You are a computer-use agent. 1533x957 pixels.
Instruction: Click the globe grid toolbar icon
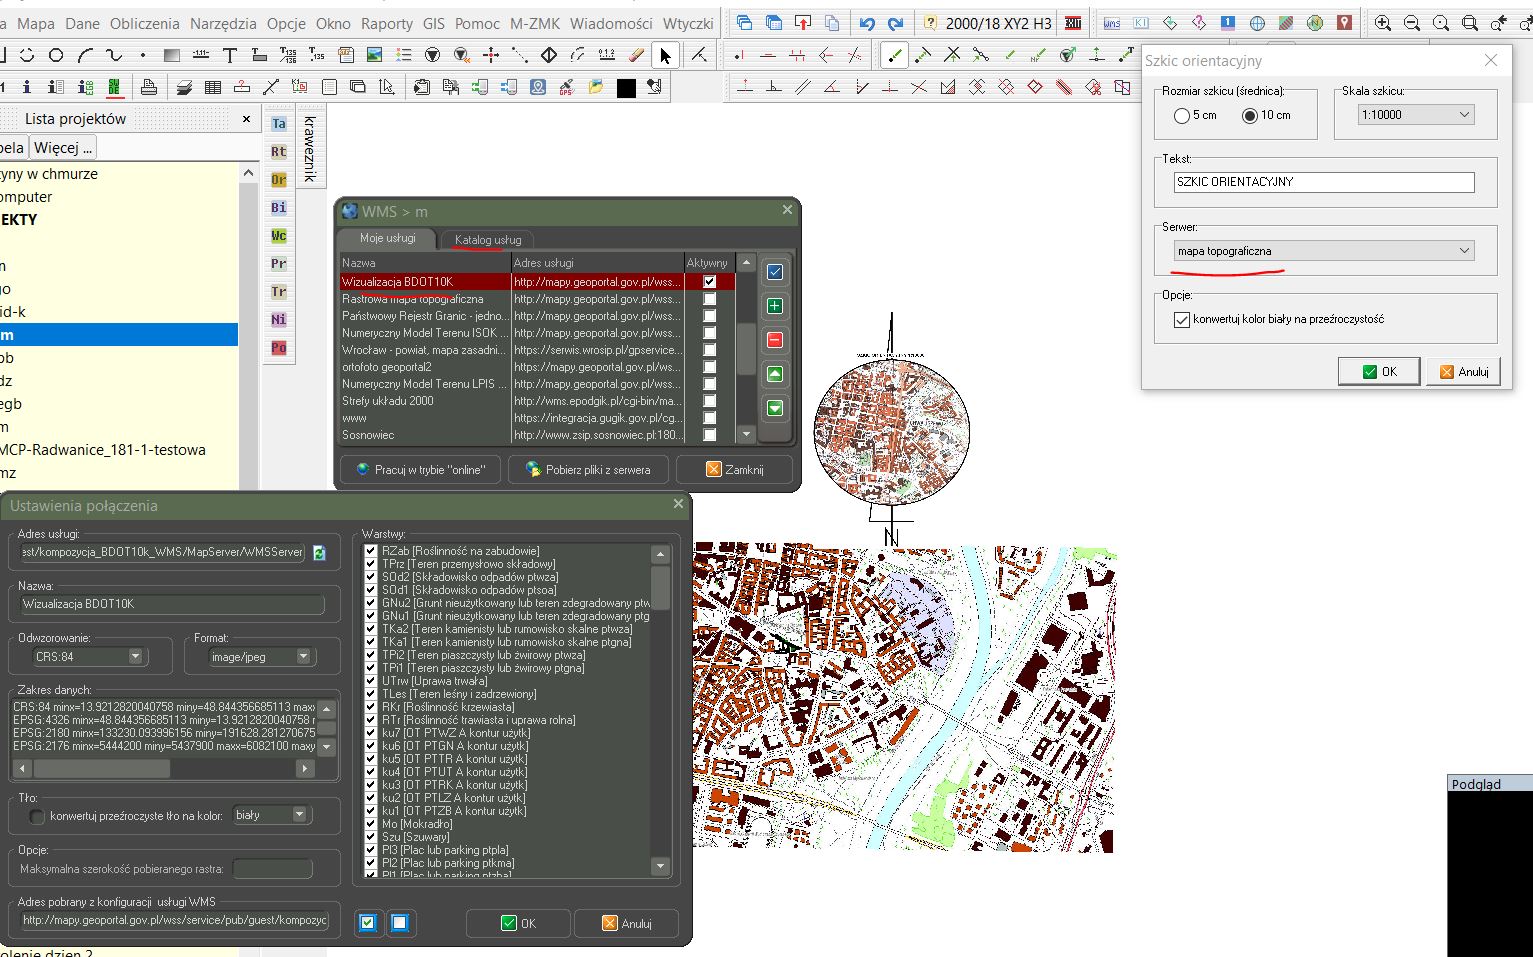tap(1257, 23)
